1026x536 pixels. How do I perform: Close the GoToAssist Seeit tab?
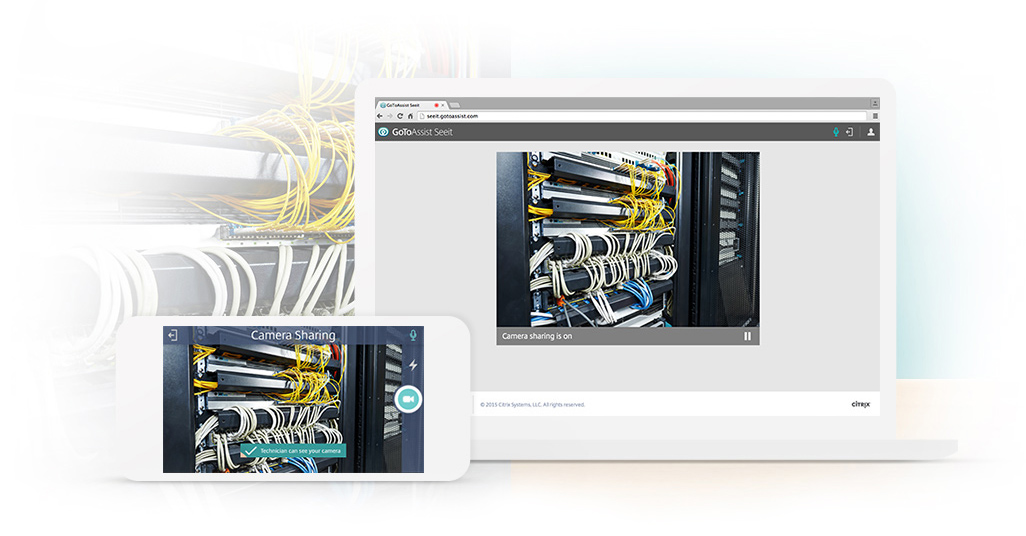[443, 105]
